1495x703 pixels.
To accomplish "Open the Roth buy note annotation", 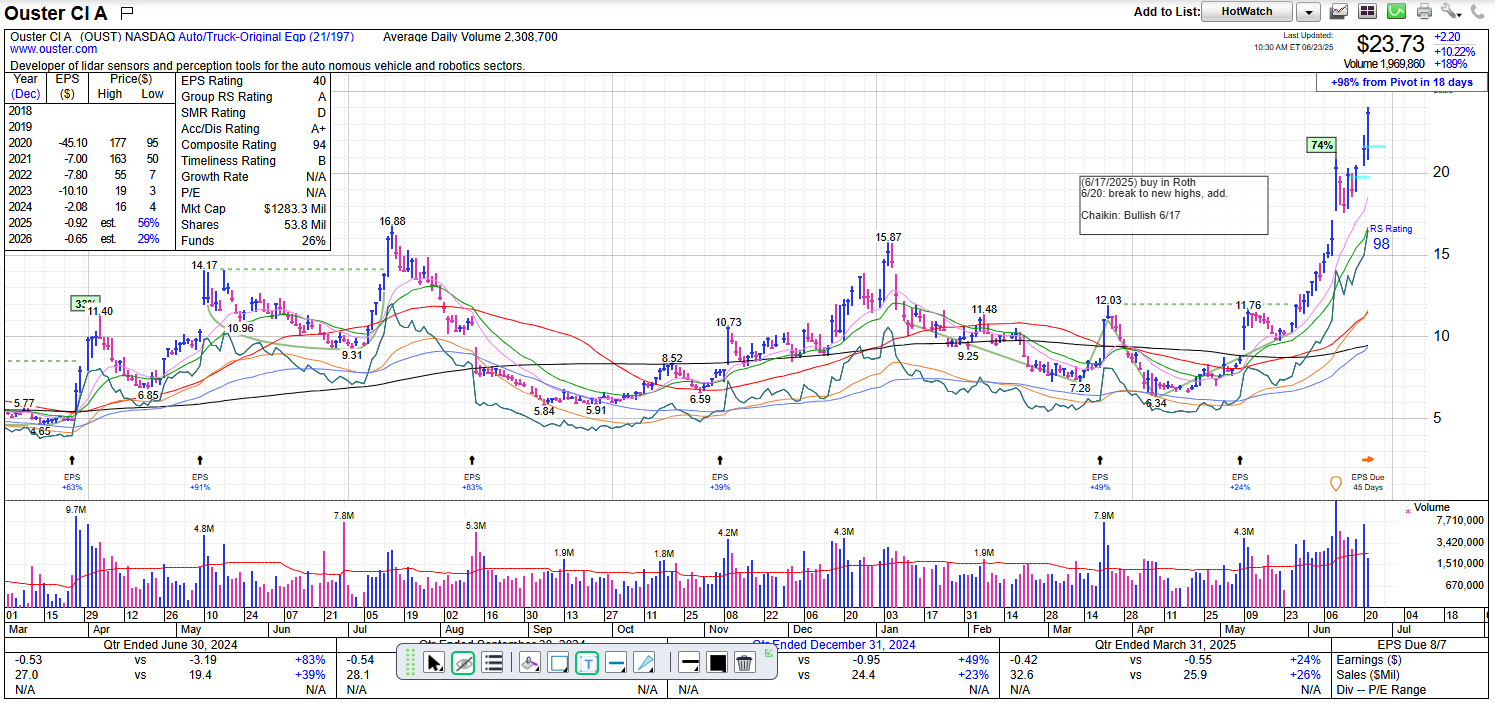I will 1173,205.
